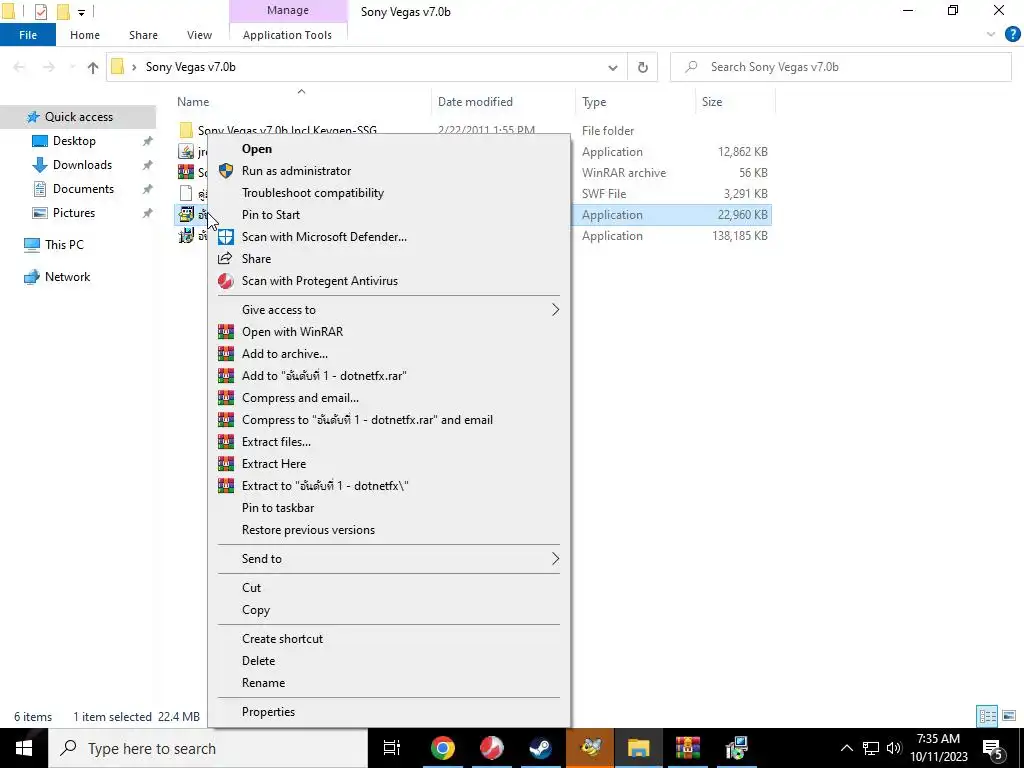The height and width of the screenshot is (768, 1024).
Task: Switch to Details view icon
Action: 987,716
